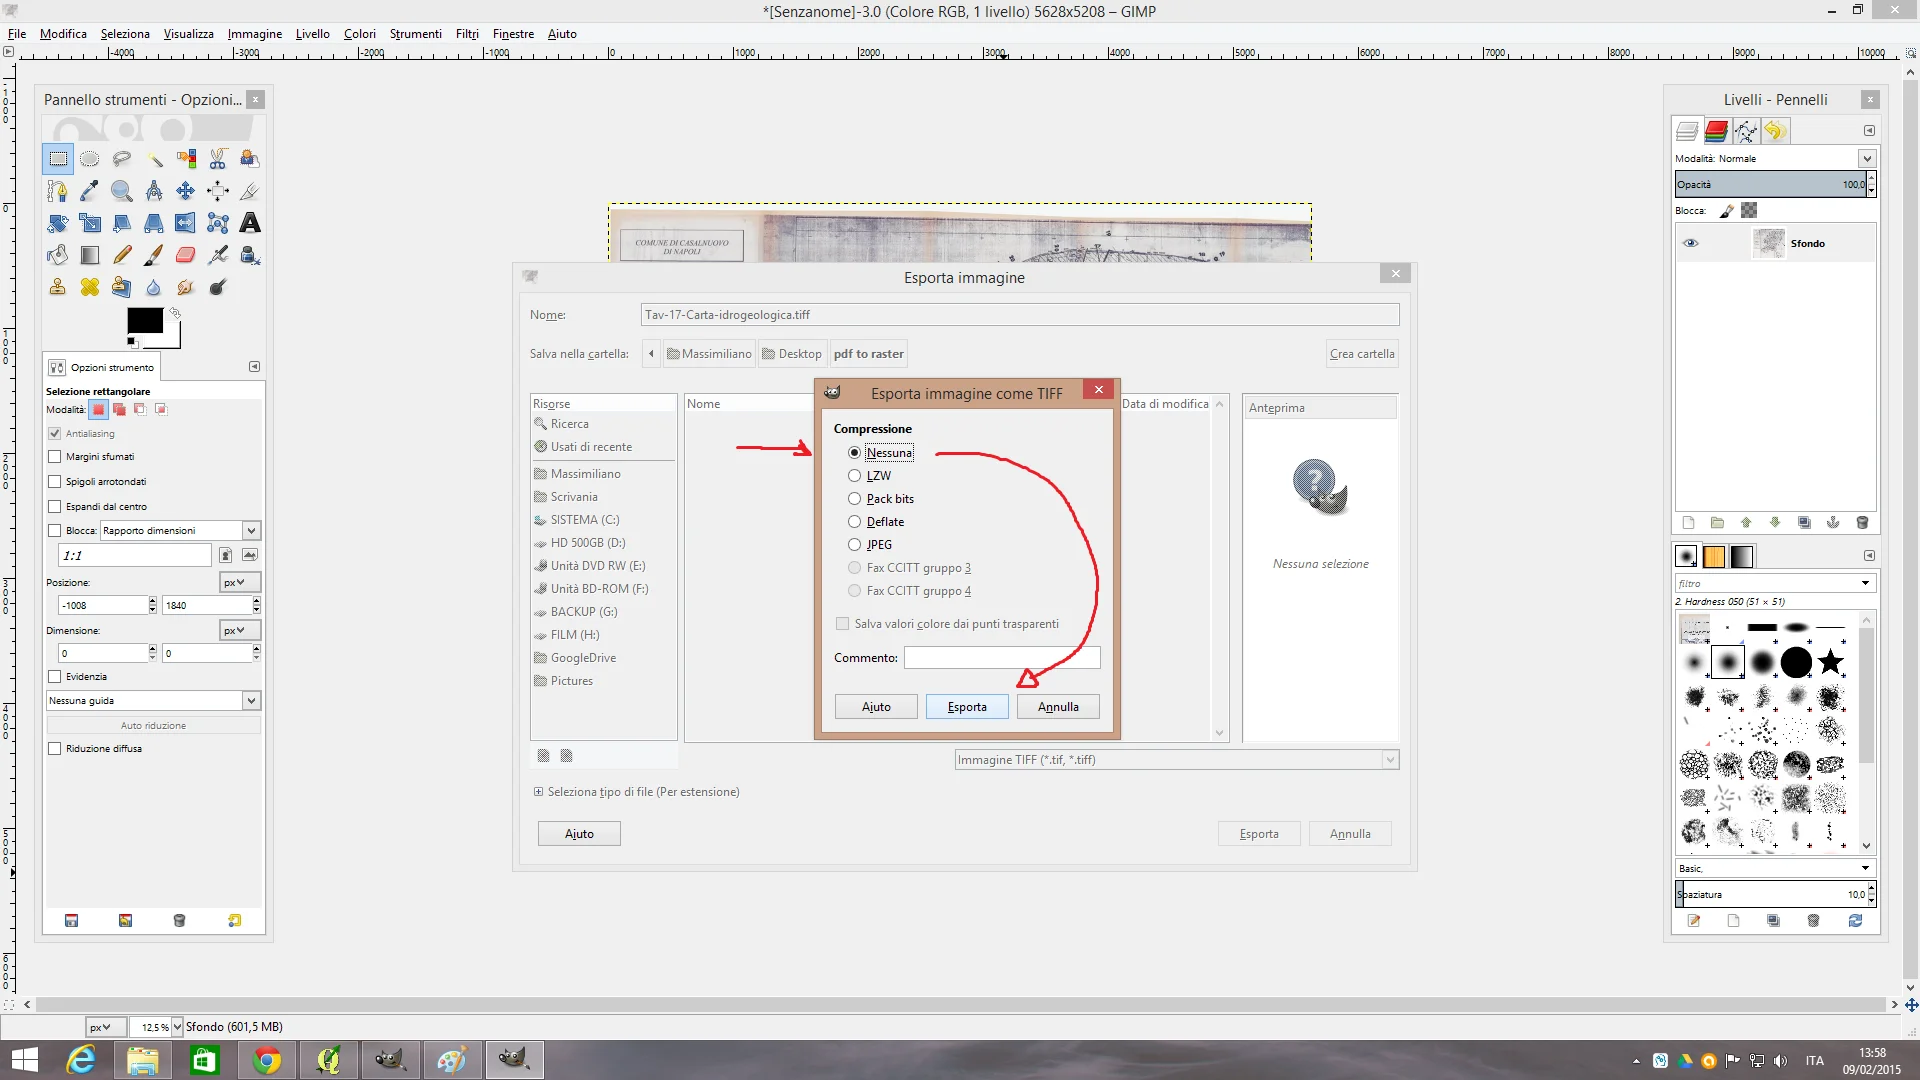Click Esporta in the TIFF dialog
The width and height of the screenshot is (1920, 1080).
point(967,707)
